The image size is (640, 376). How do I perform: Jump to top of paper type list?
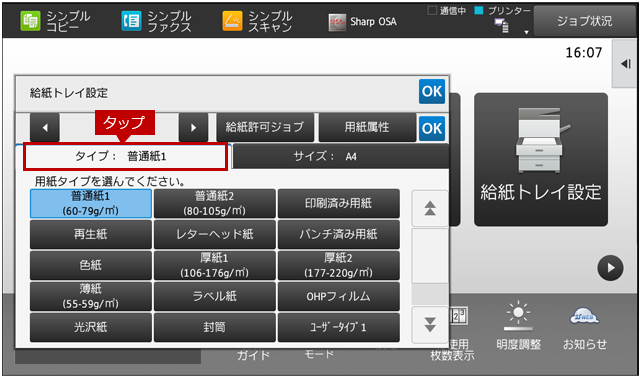[430, 209]
